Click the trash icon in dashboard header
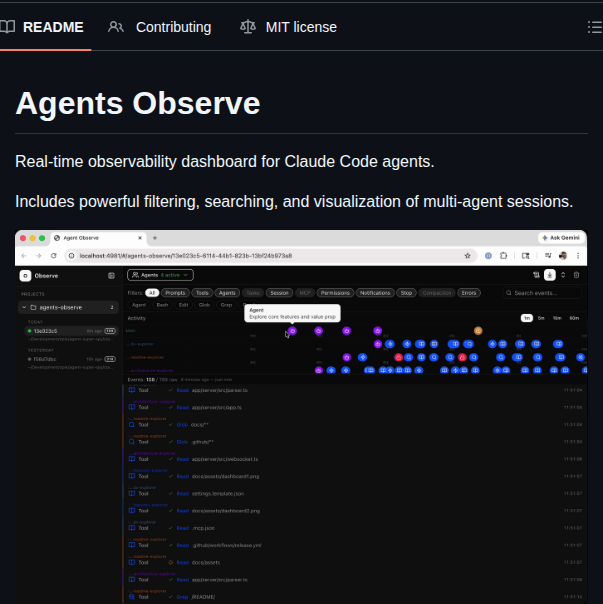The height and width of the screenshot is (604, 603). [x=576, y=275]
